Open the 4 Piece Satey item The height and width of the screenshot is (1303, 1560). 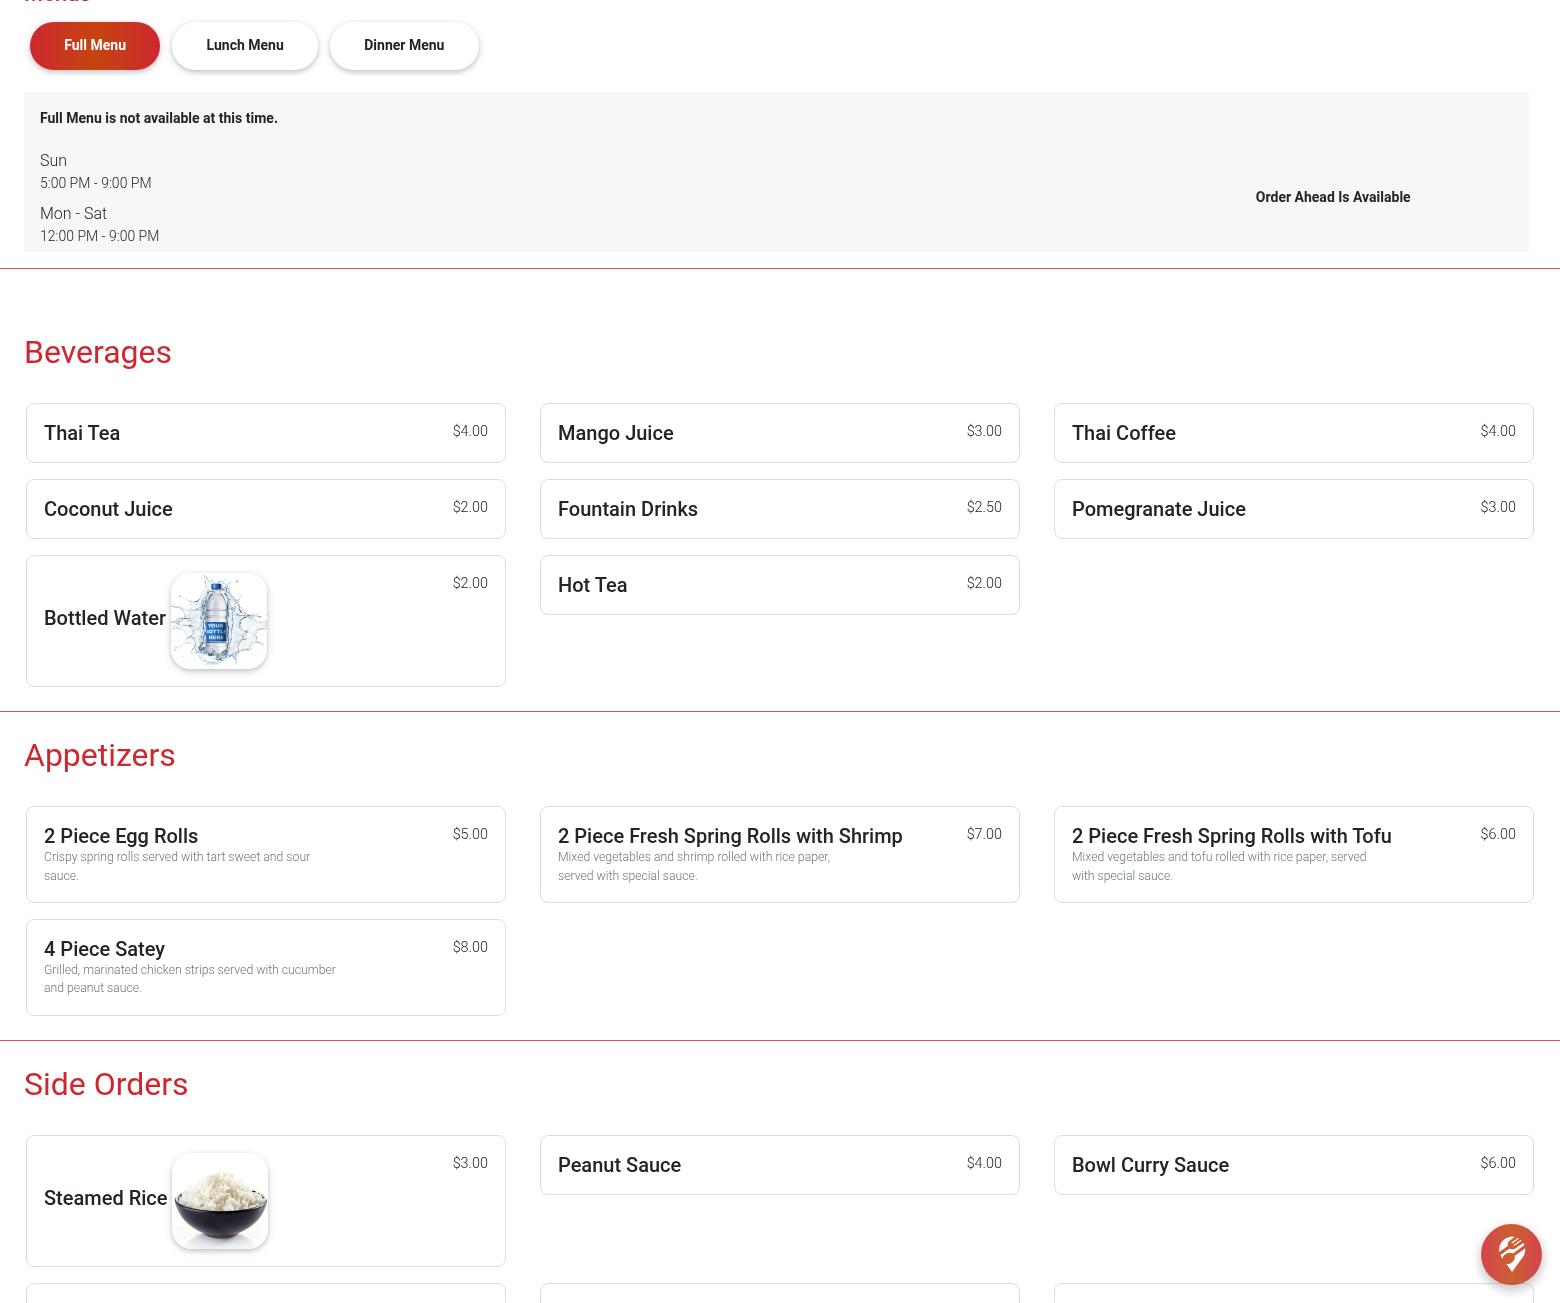[x=265, y=967]
